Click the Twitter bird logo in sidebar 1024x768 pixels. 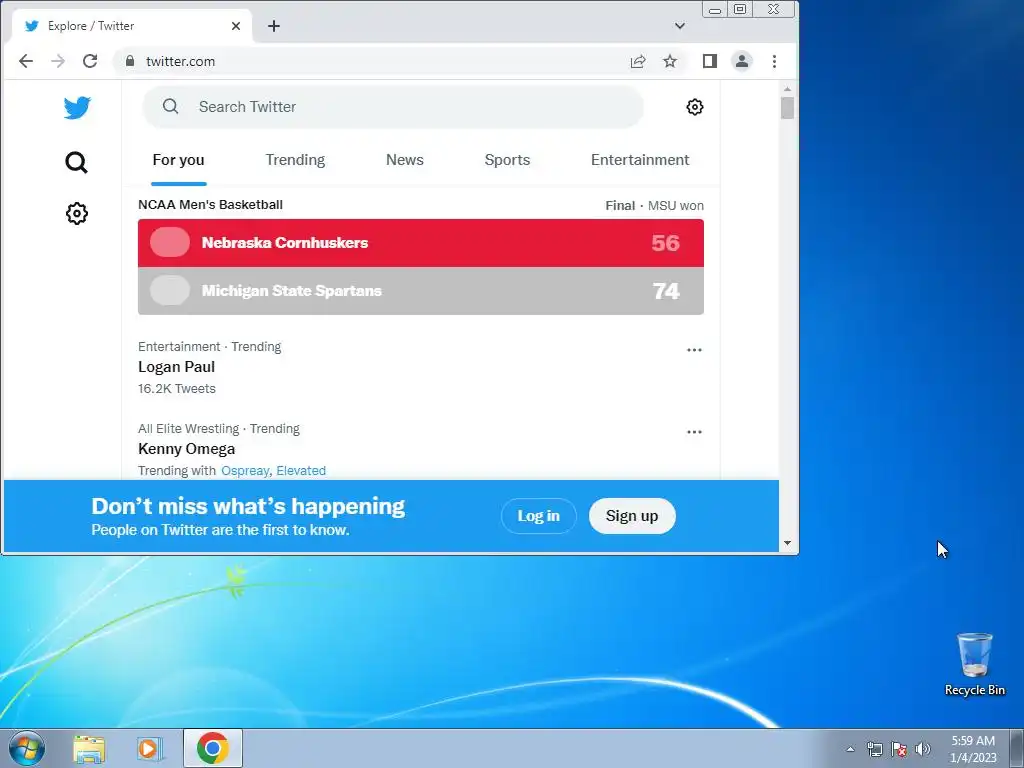pos(77,108)
